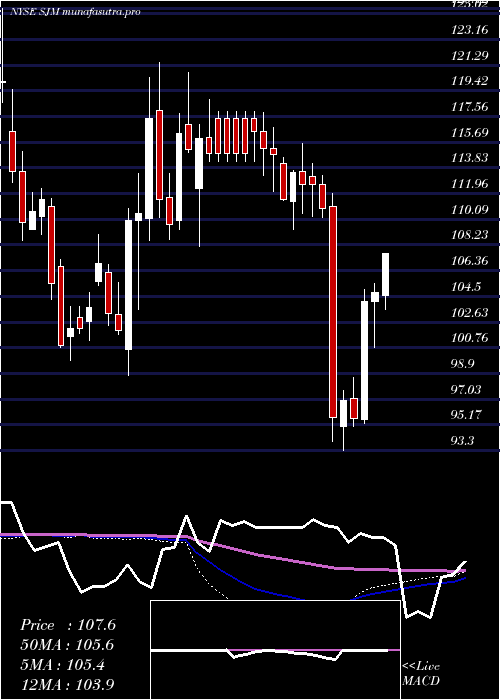Click the 119.42 price axis label
This screenshot has height=700, width=500.
(x=468, y=82)
